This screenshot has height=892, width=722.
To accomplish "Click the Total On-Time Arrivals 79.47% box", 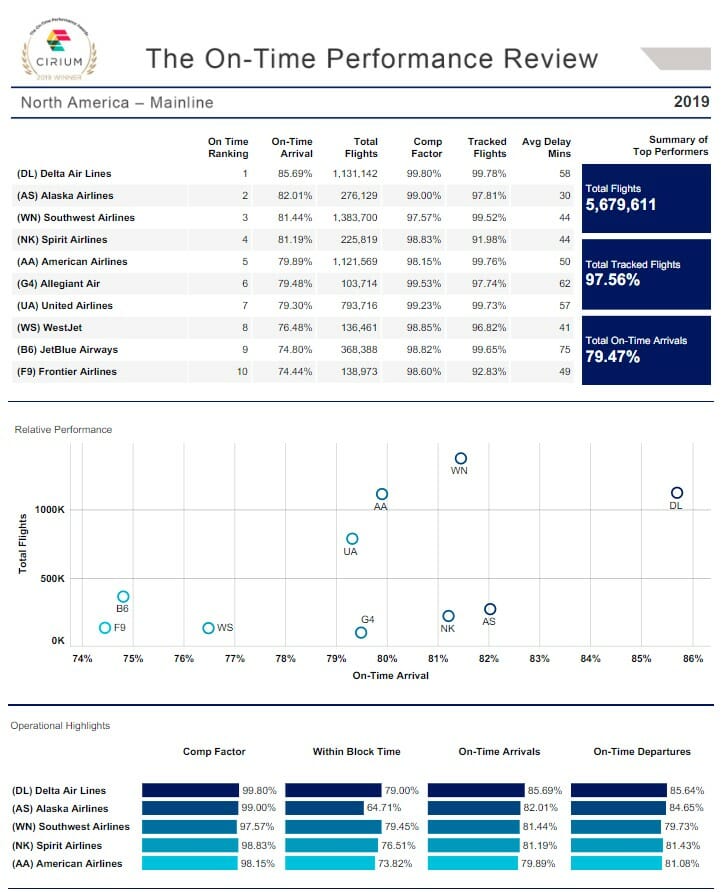I will (646, 350).
